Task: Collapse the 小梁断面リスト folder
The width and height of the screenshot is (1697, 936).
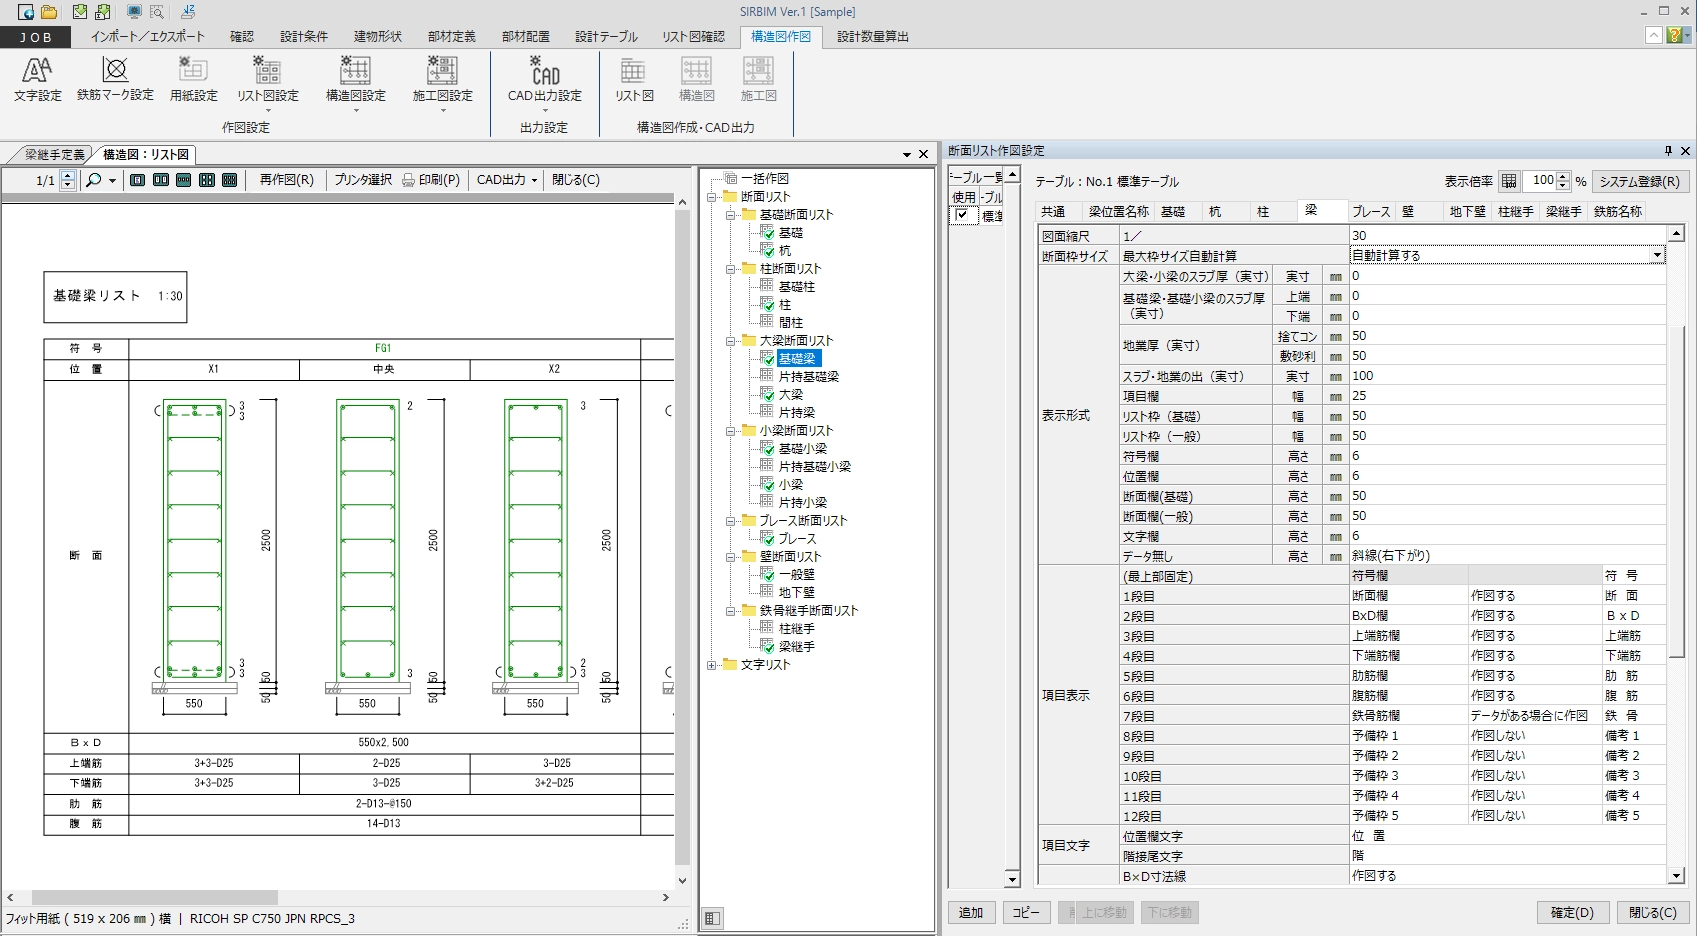Action: pyautogui.click(x=731, y=431)
